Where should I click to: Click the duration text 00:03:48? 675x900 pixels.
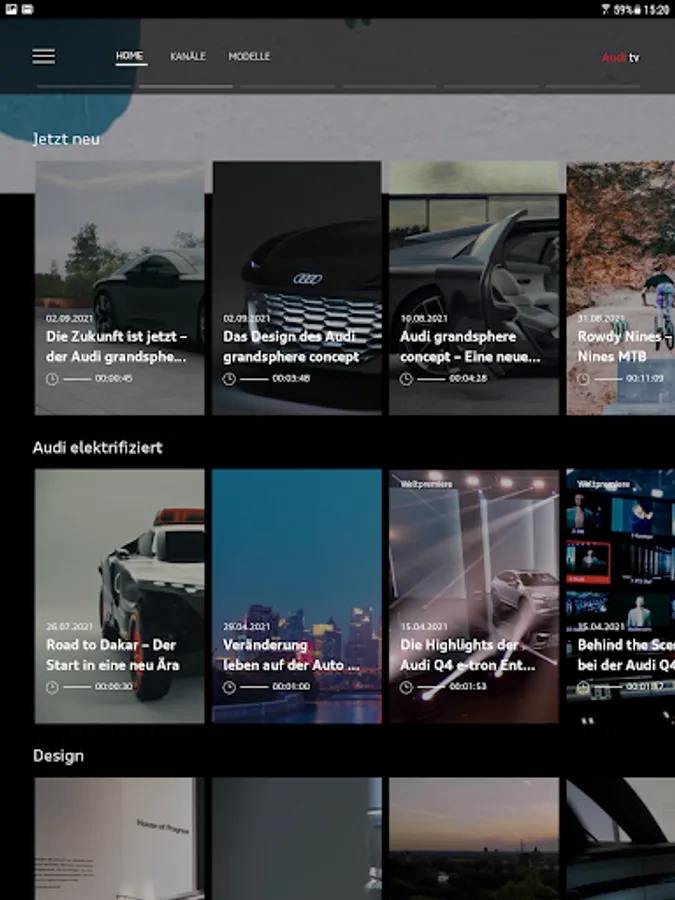[291, 379]
